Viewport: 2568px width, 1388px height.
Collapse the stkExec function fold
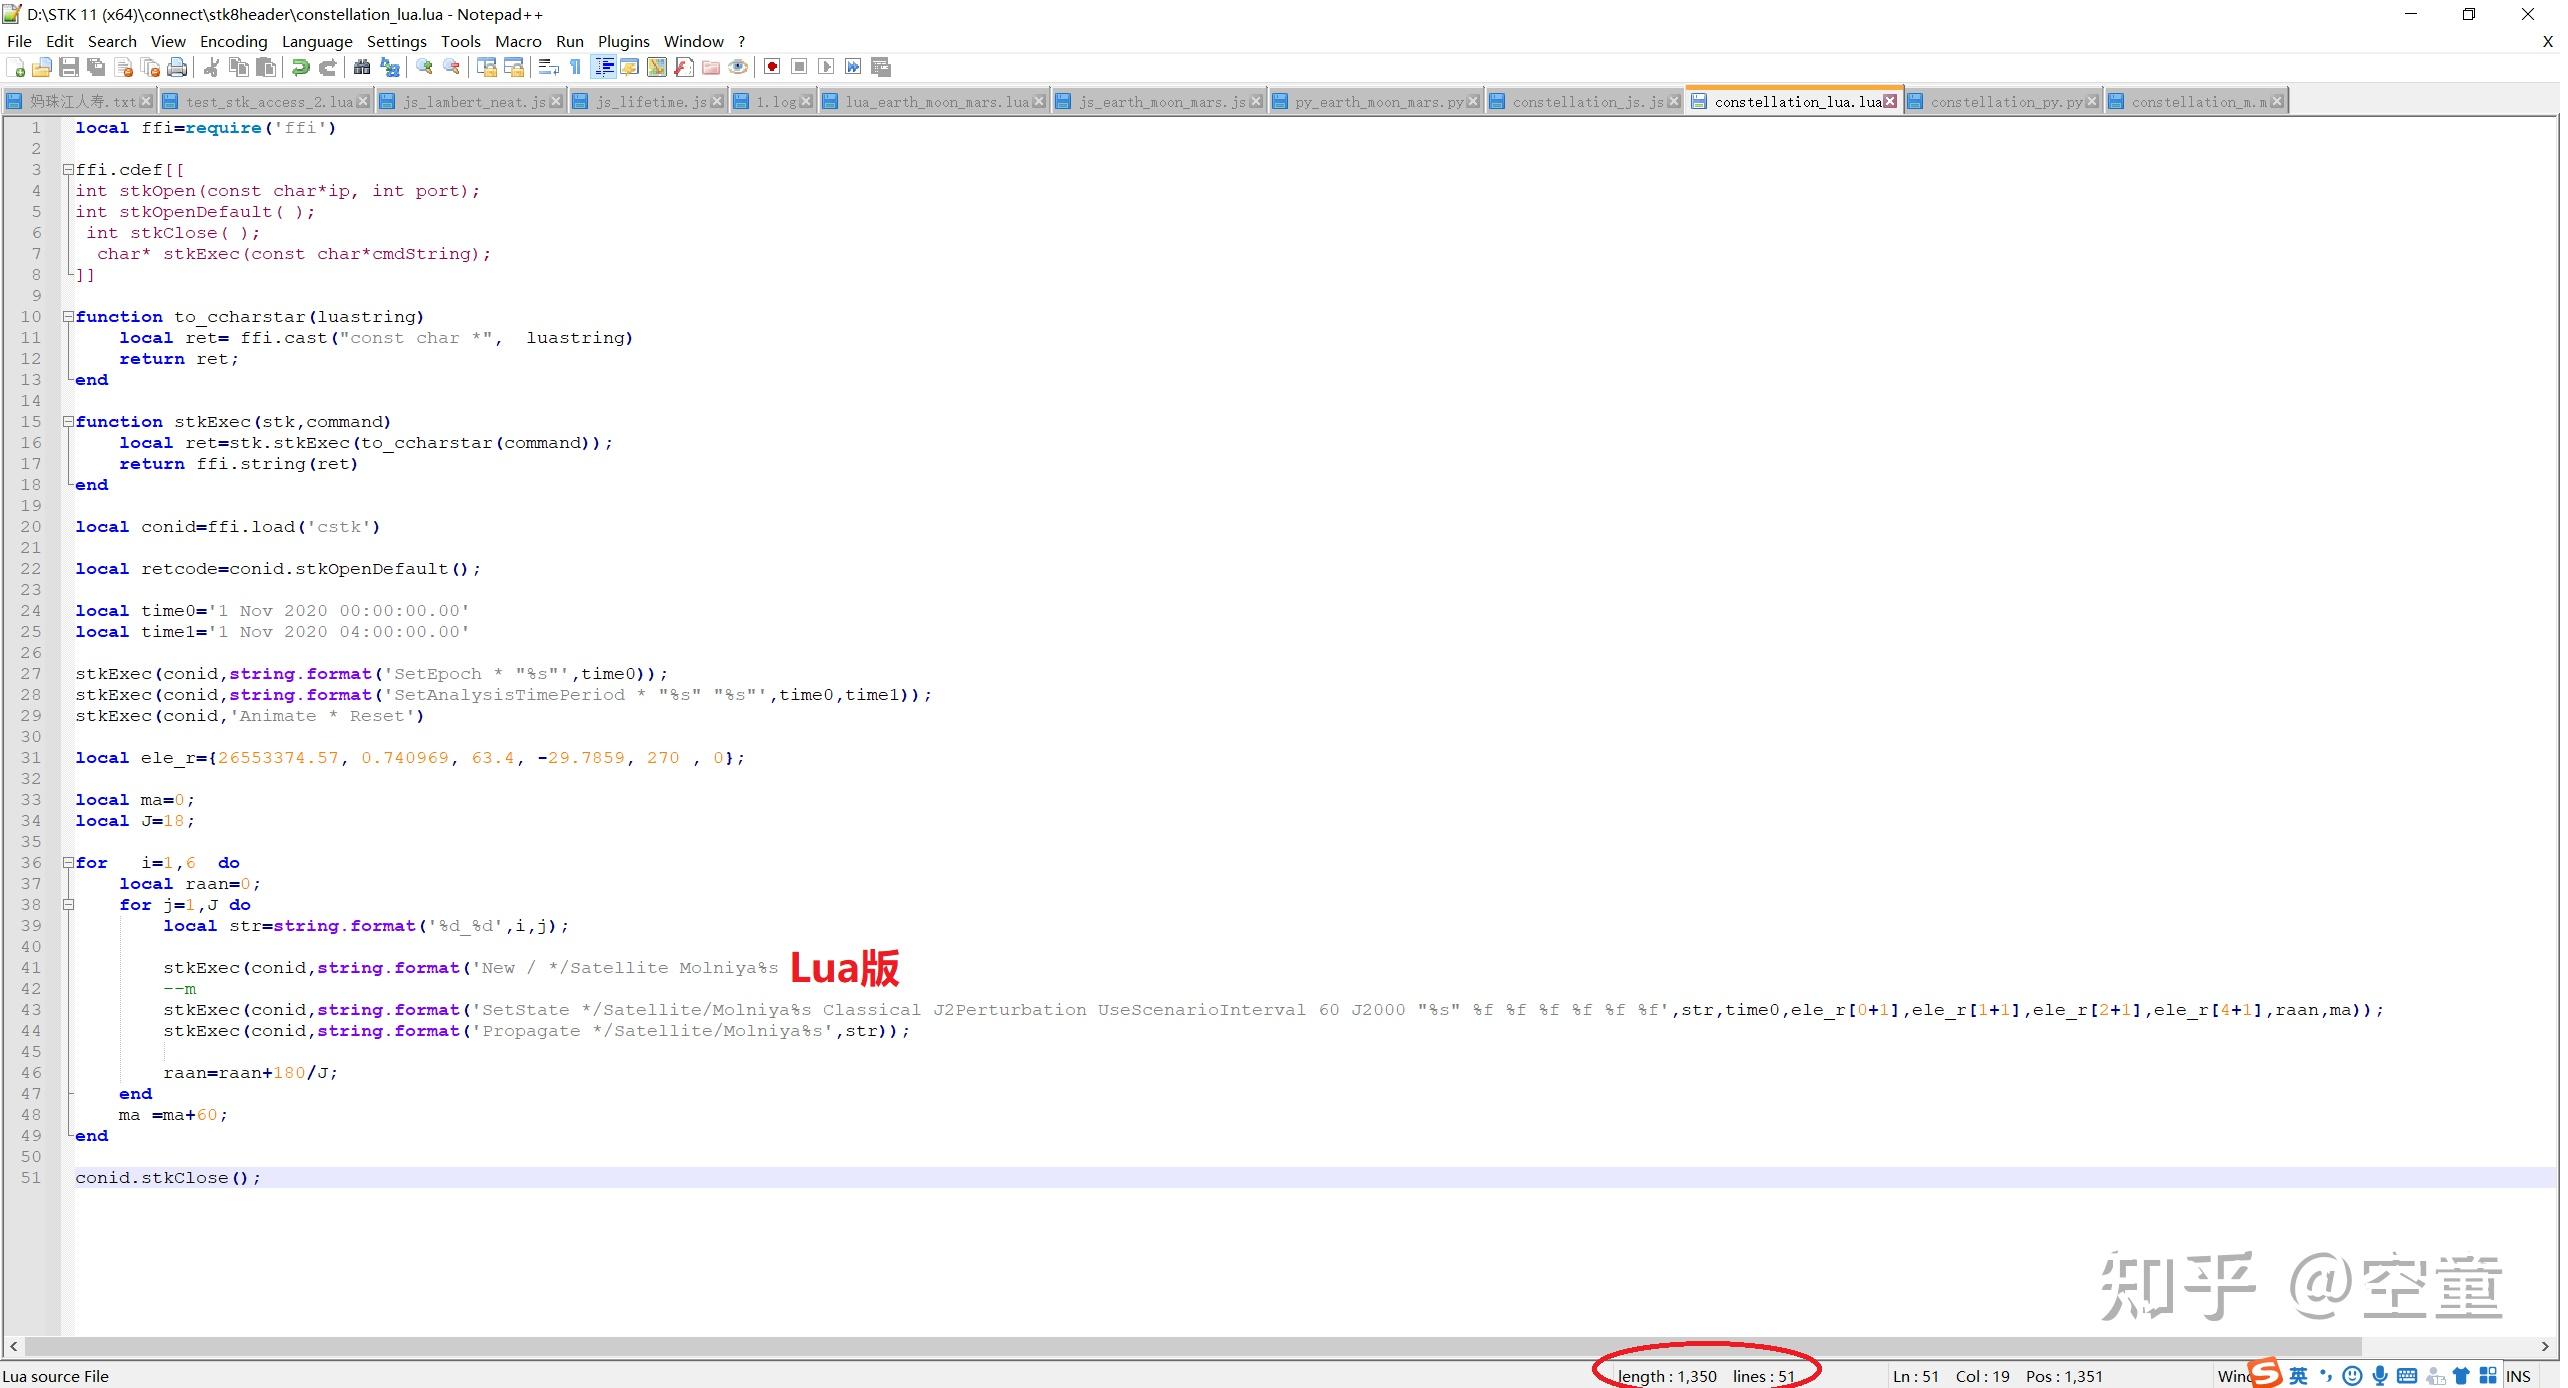[x=67, y=421]
